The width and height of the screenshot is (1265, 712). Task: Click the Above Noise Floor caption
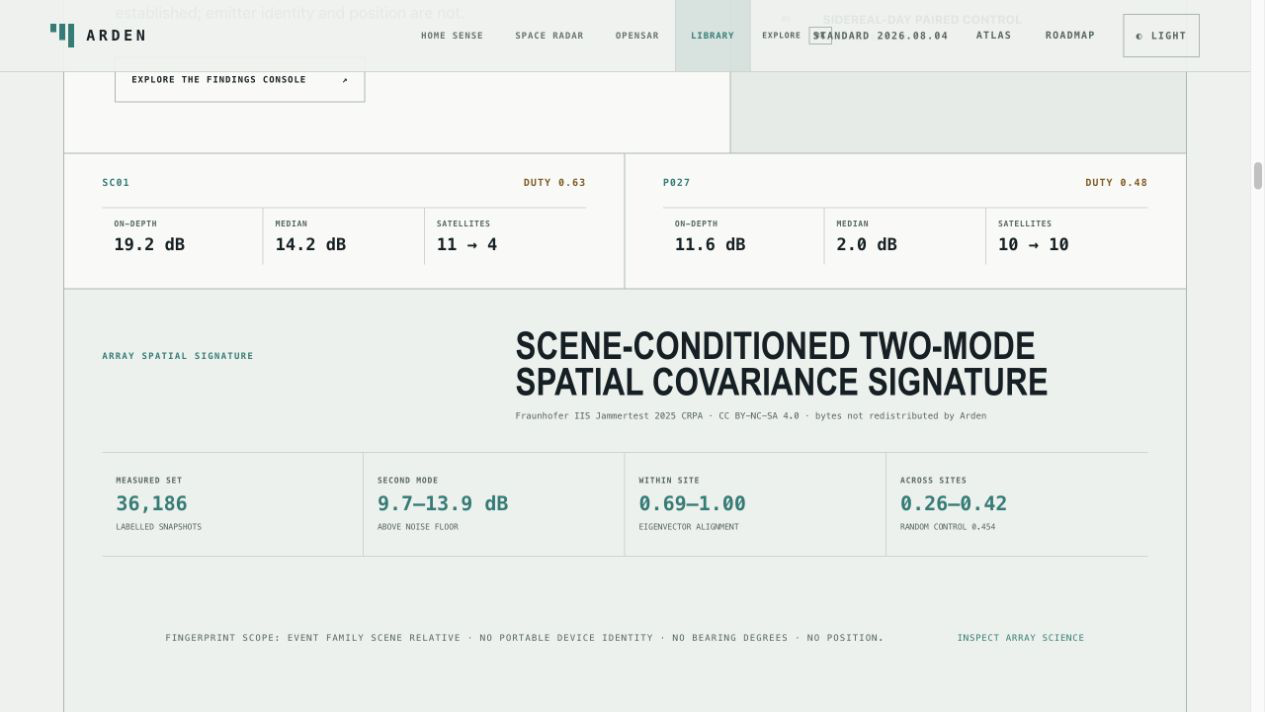[x=418, y=527]
